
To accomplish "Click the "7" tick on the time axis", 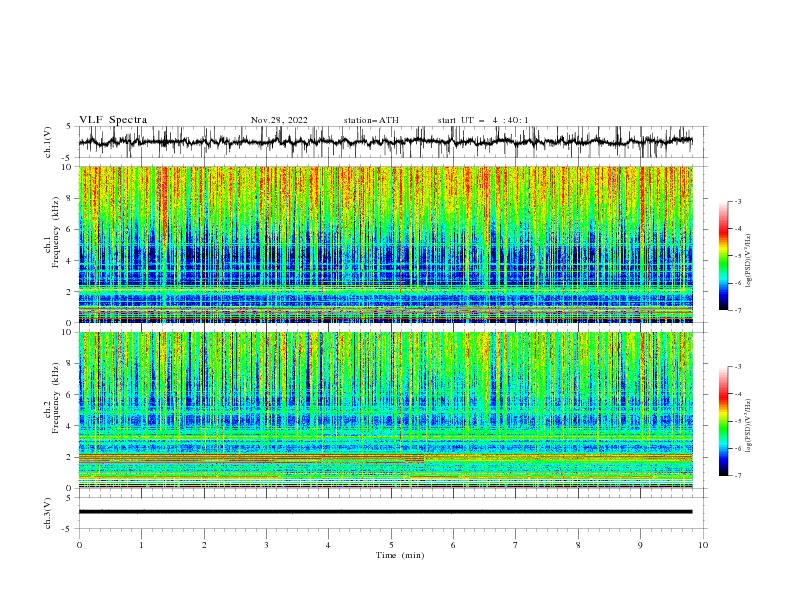I will click(x=516, y=545).
